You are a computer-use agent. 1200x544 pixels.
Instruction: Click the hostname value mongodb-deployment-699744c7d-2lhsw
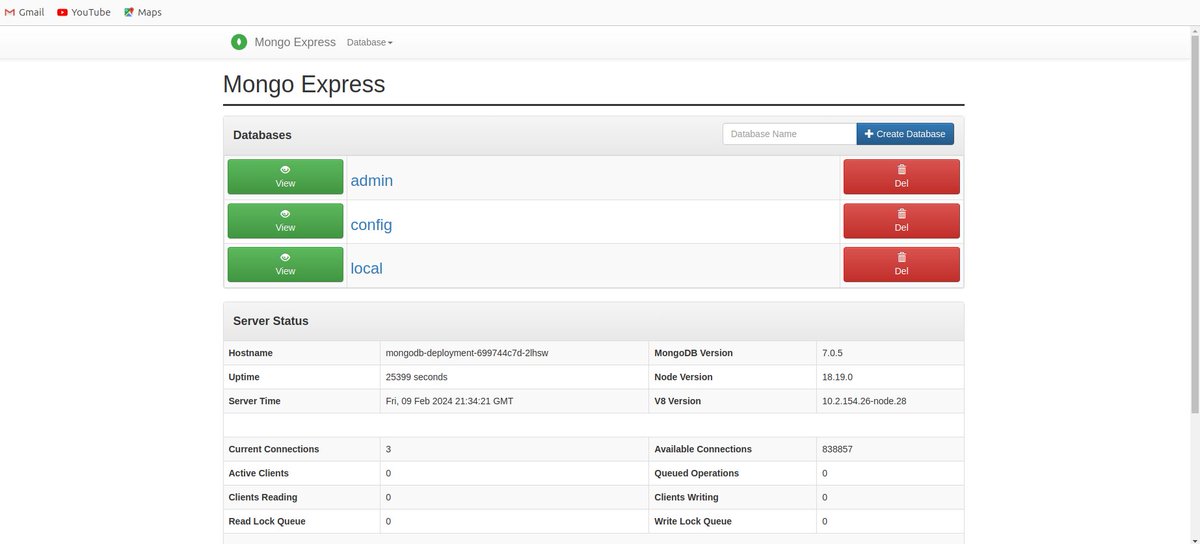467,353
